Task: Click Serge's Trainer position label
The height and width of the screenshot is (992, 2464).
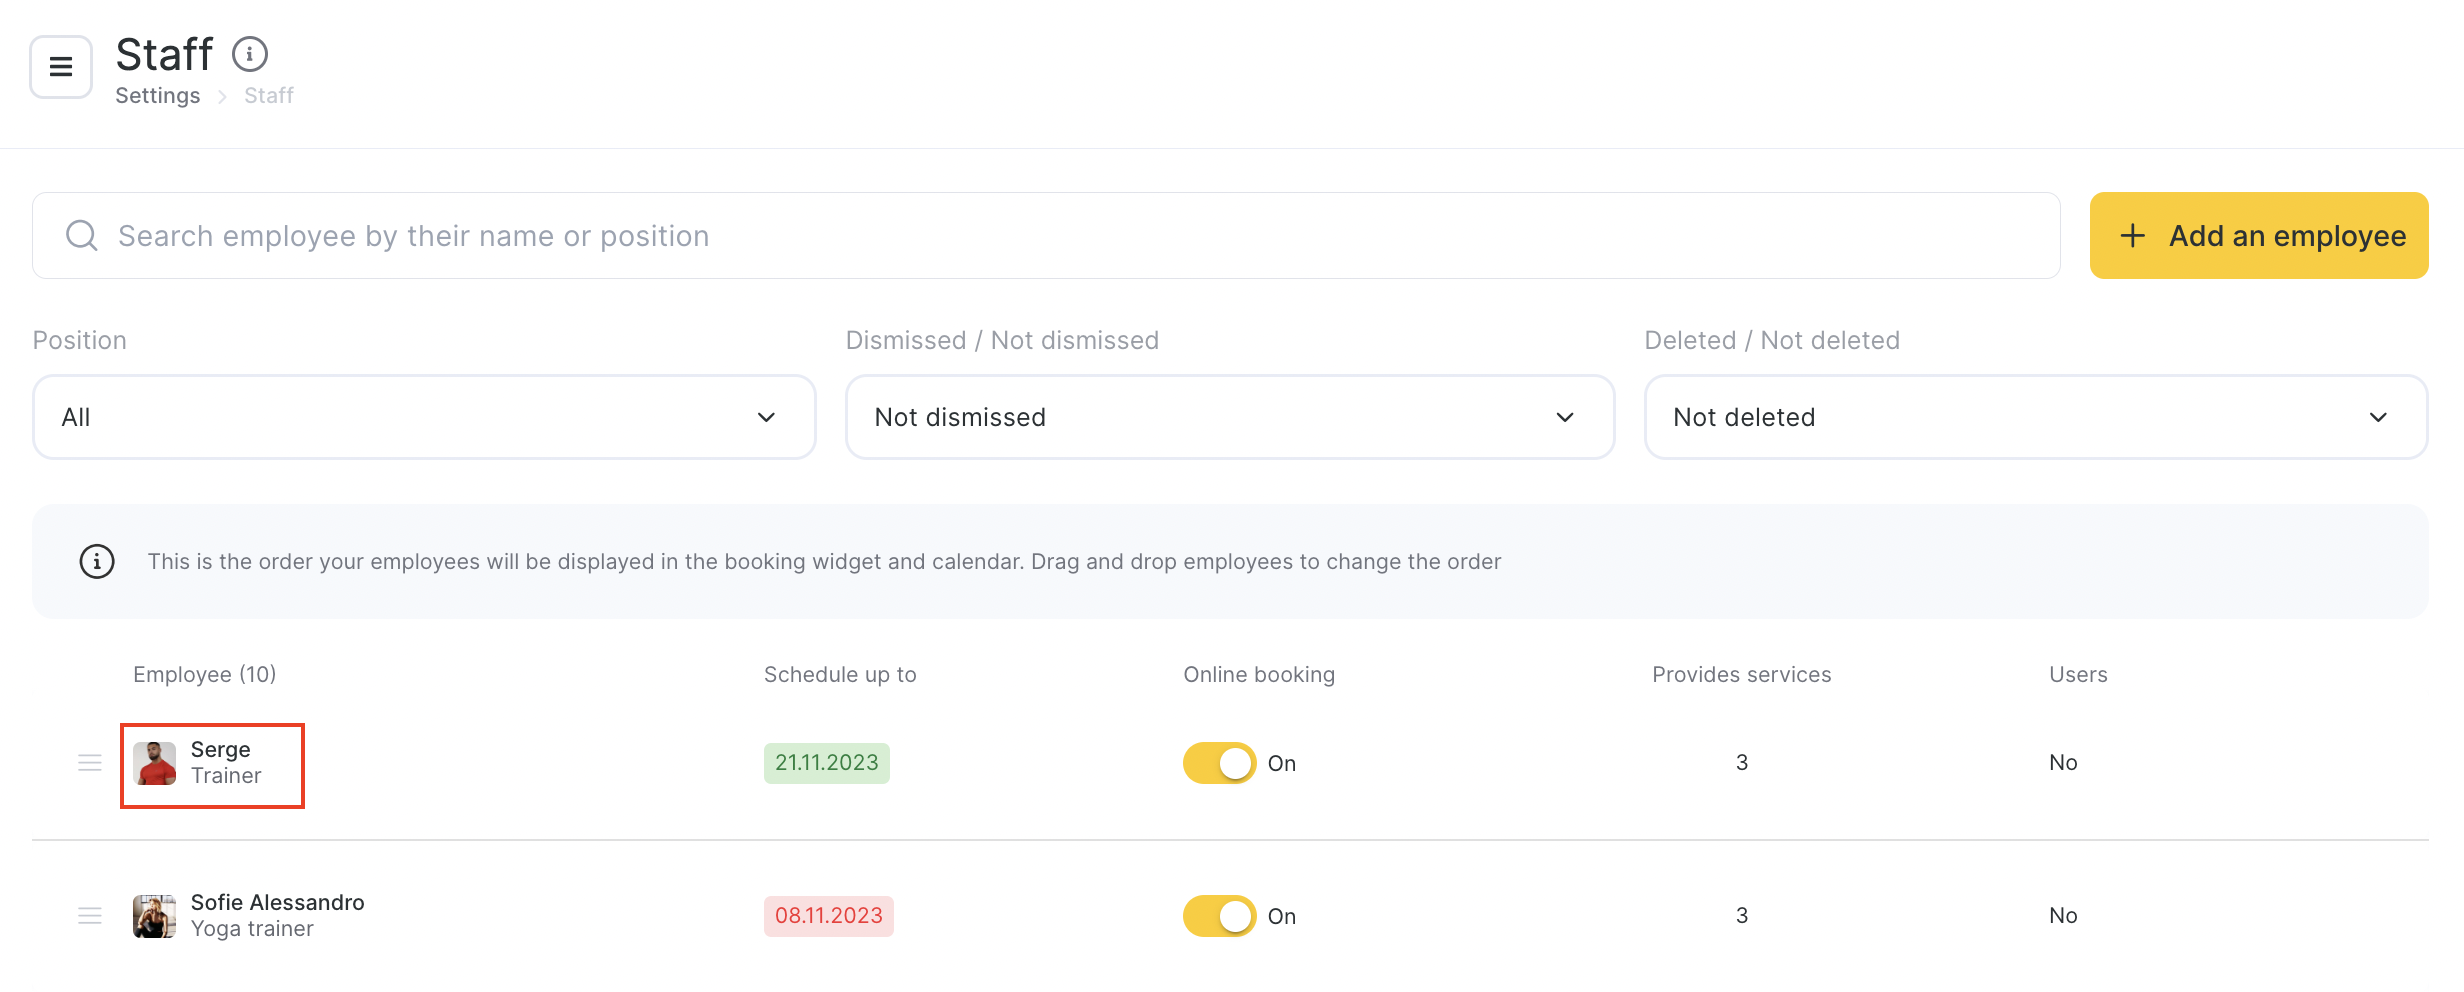Action: pos(226,776)
